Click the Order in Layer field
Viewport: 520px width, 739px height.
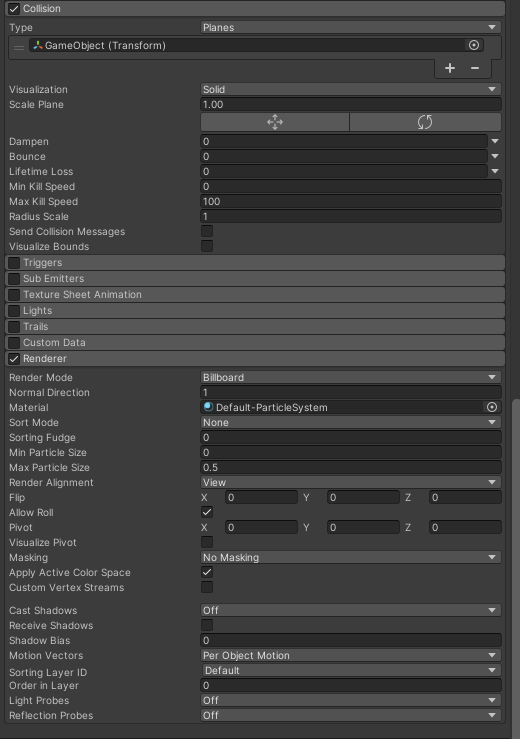tap(351, 685)
